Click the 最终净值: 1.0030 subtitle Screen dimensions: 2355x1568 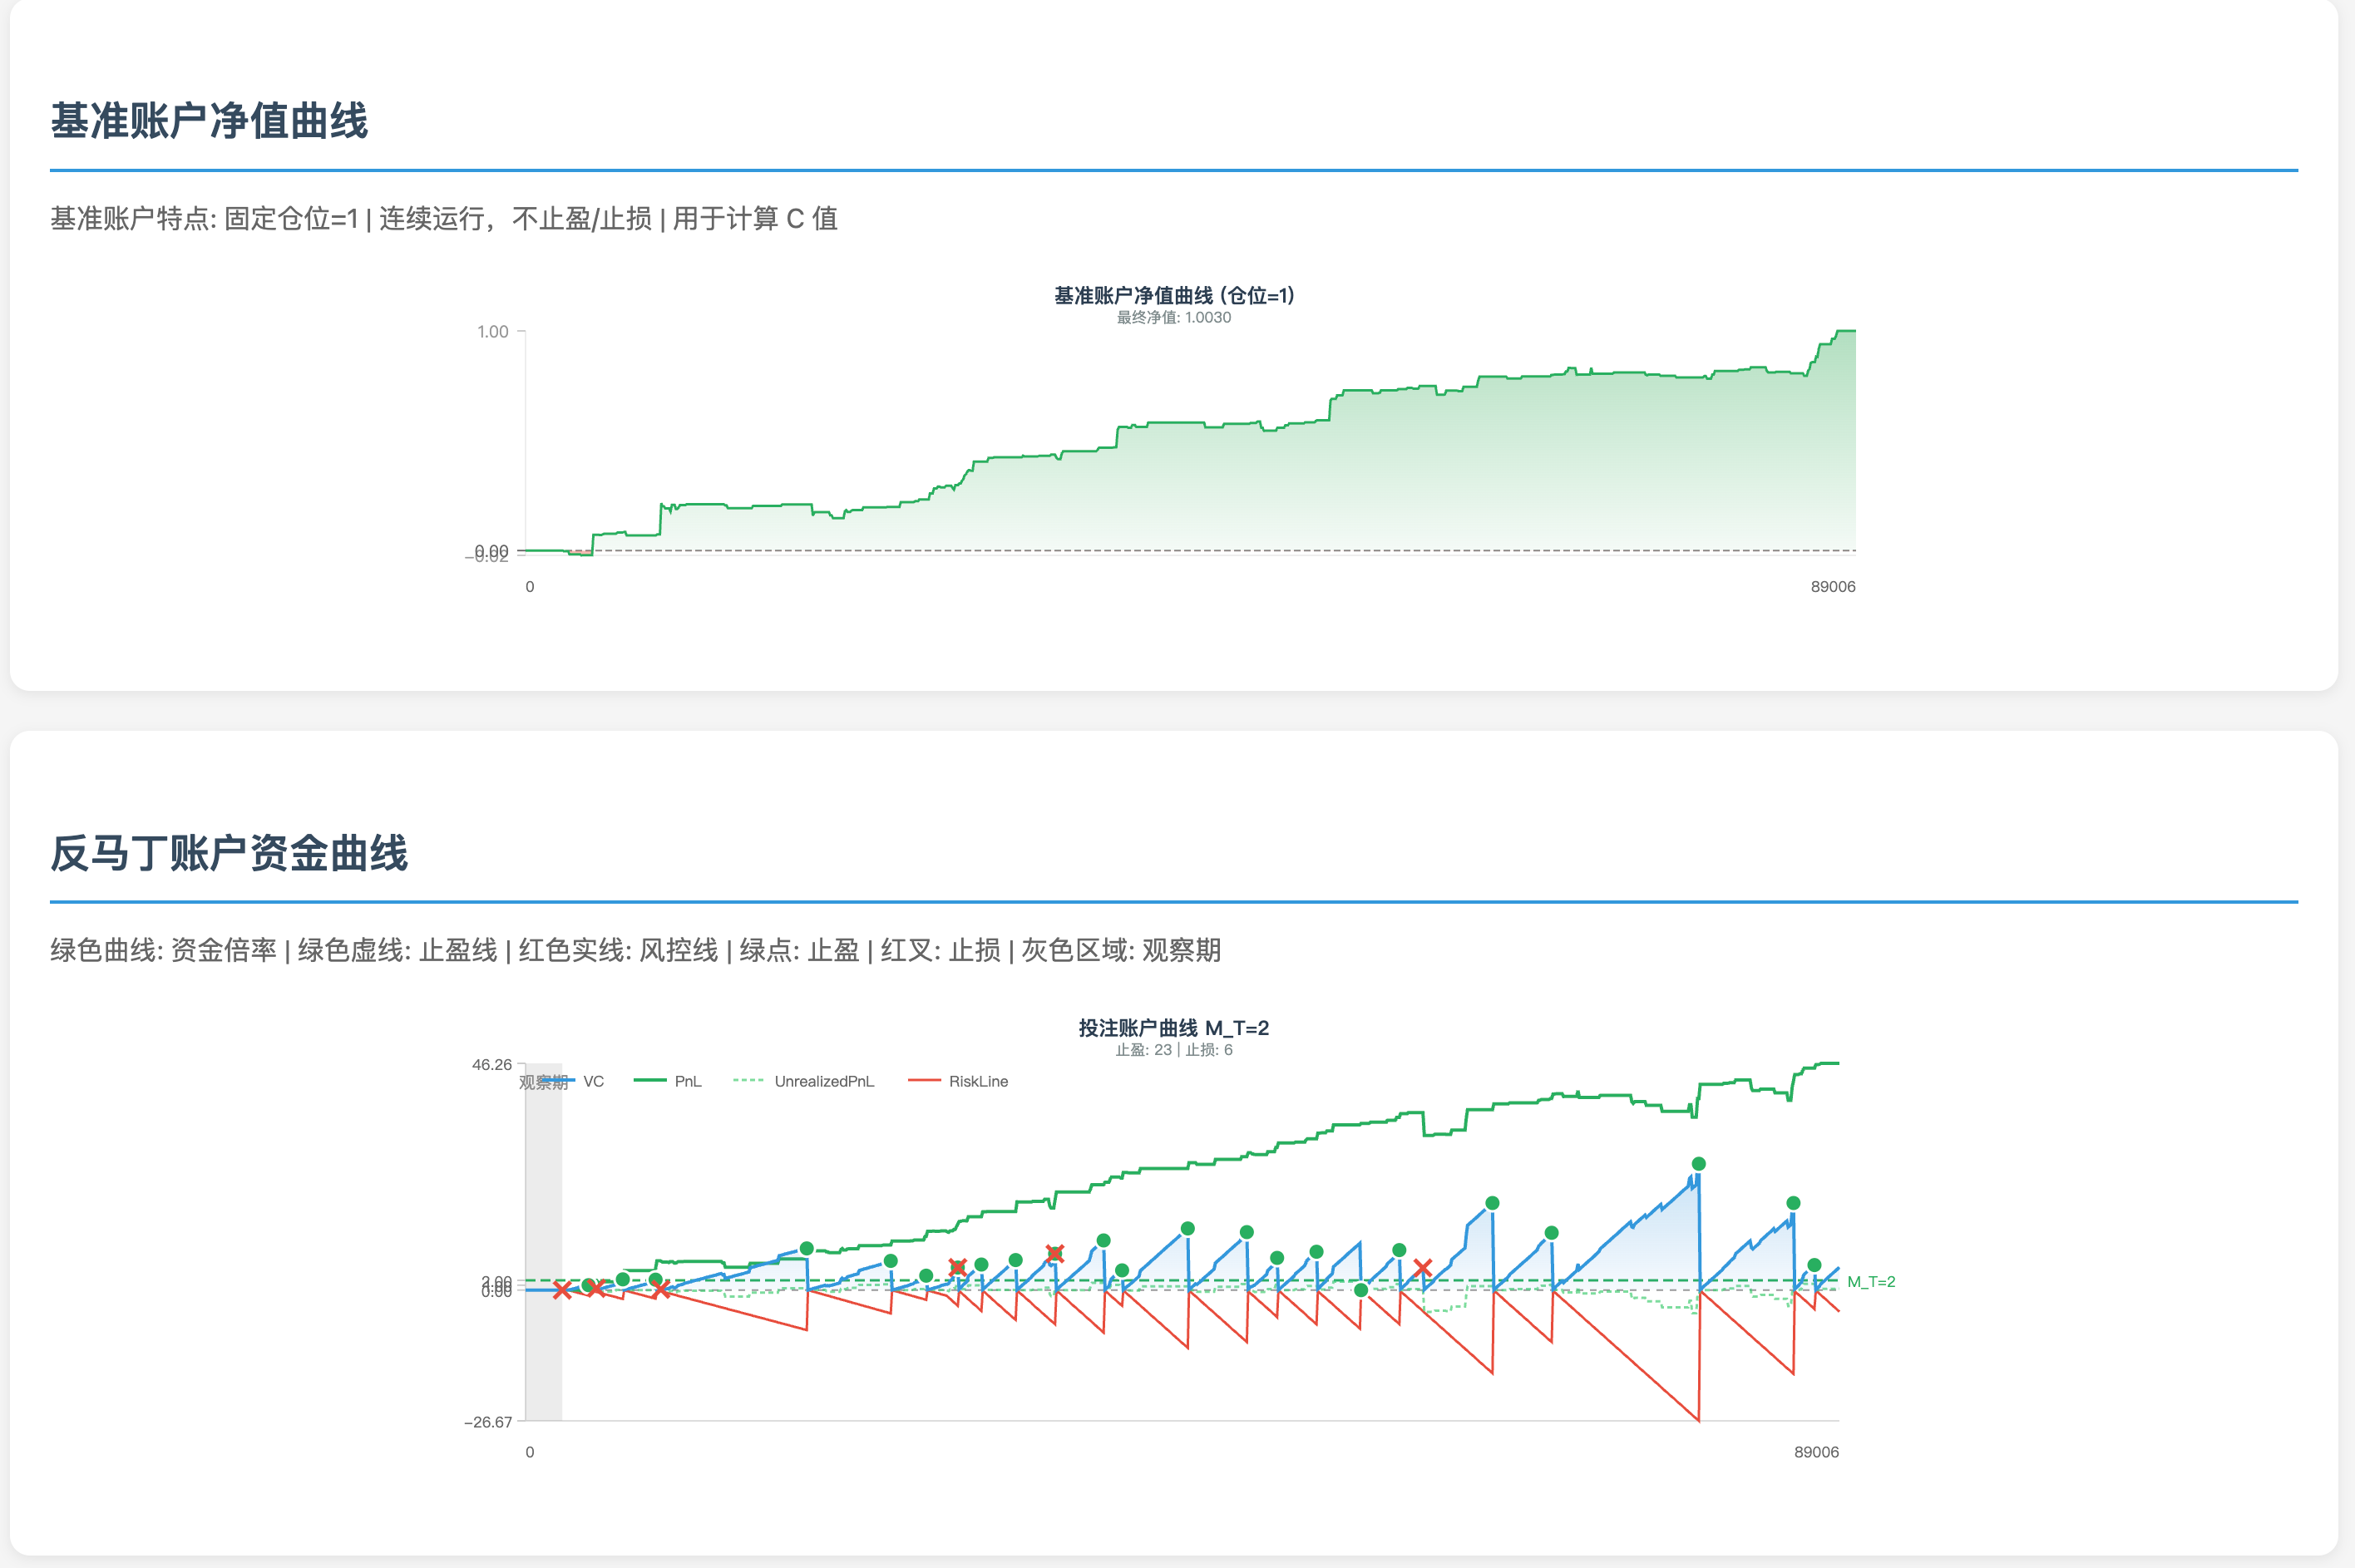(1173, 318)
